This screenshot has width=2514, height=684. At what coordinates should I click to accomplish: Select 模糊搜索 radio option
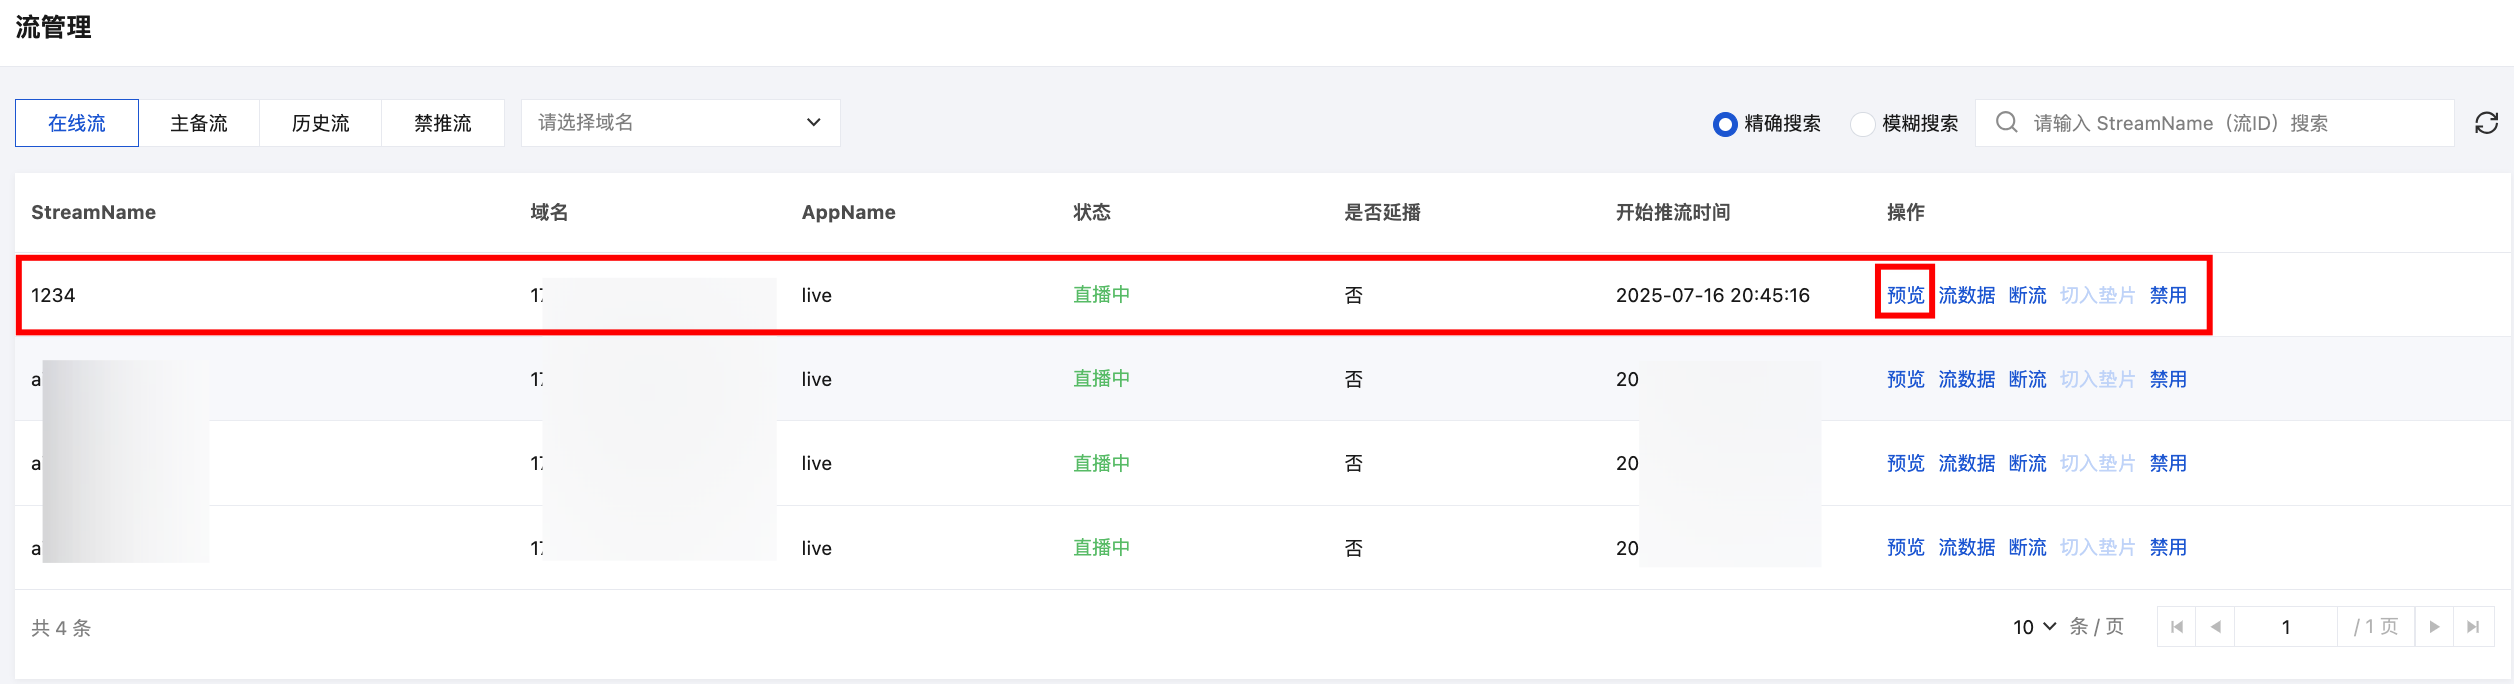tap(1862, 124)
